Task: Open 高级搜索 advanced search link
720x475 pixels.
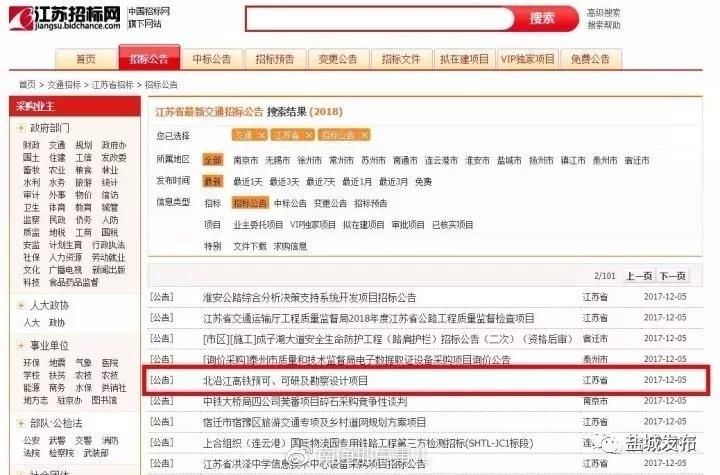Action: [603, 13]
